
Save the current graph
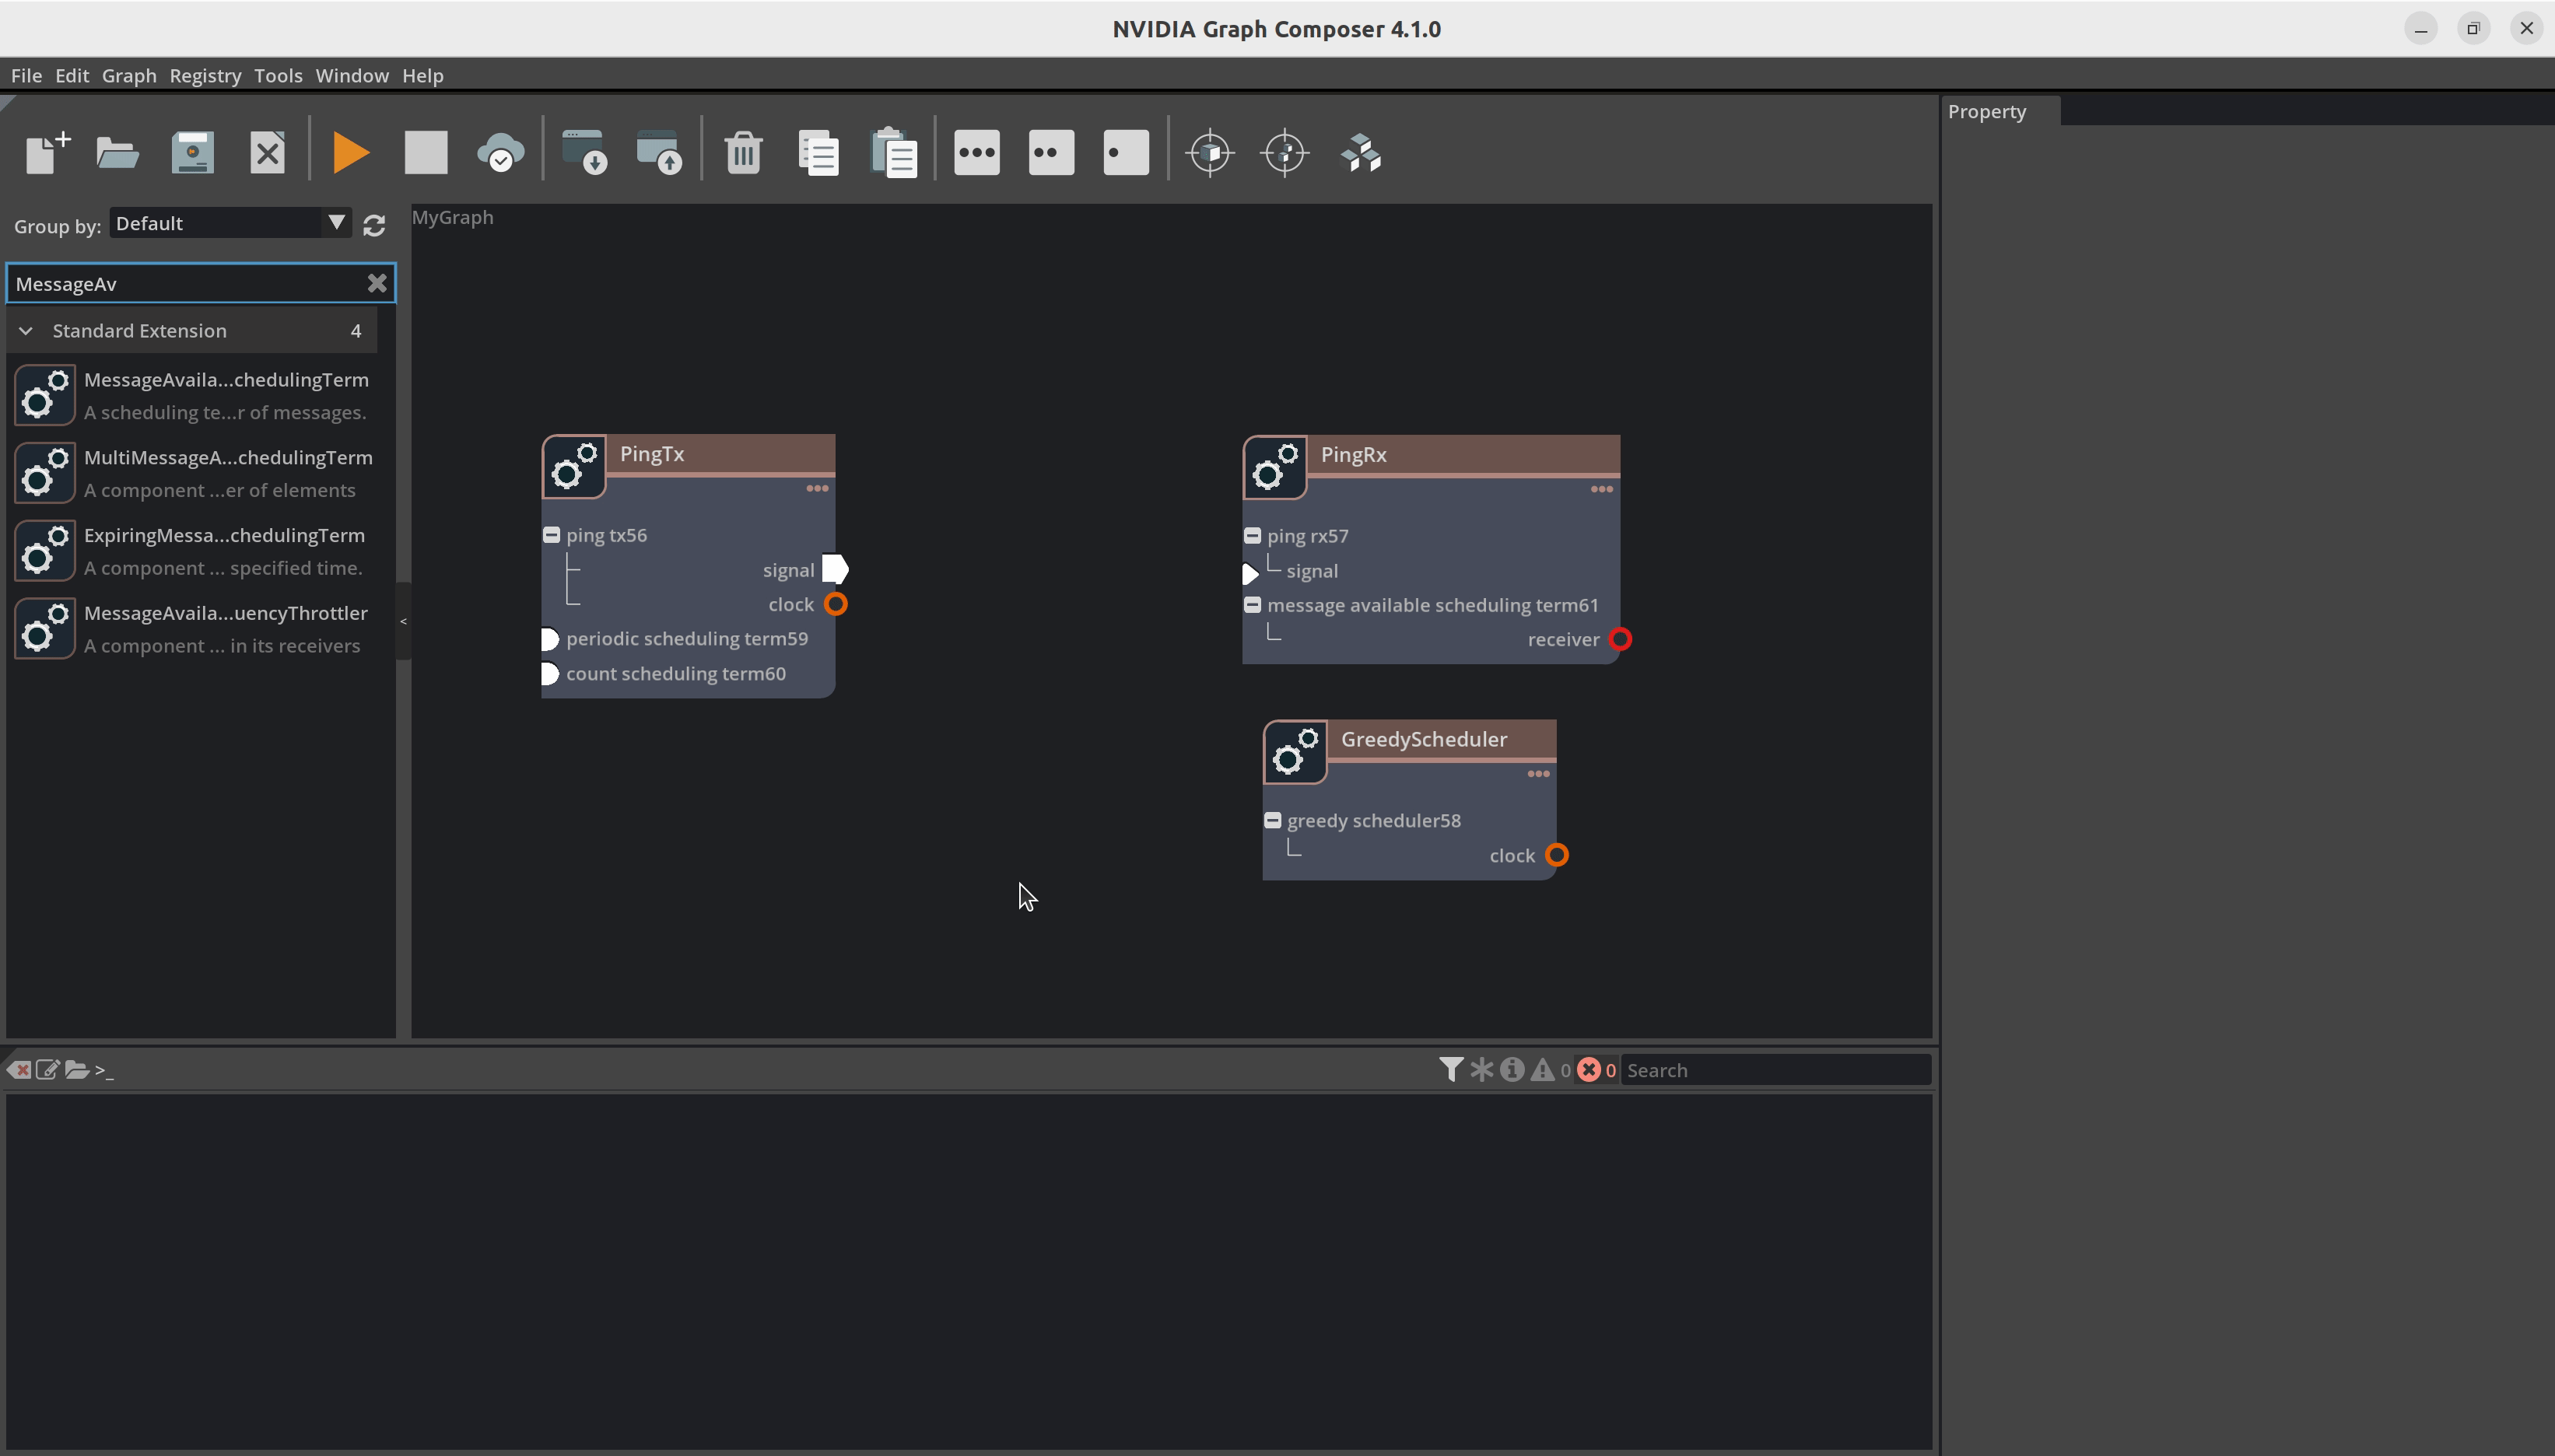point(193,153)
